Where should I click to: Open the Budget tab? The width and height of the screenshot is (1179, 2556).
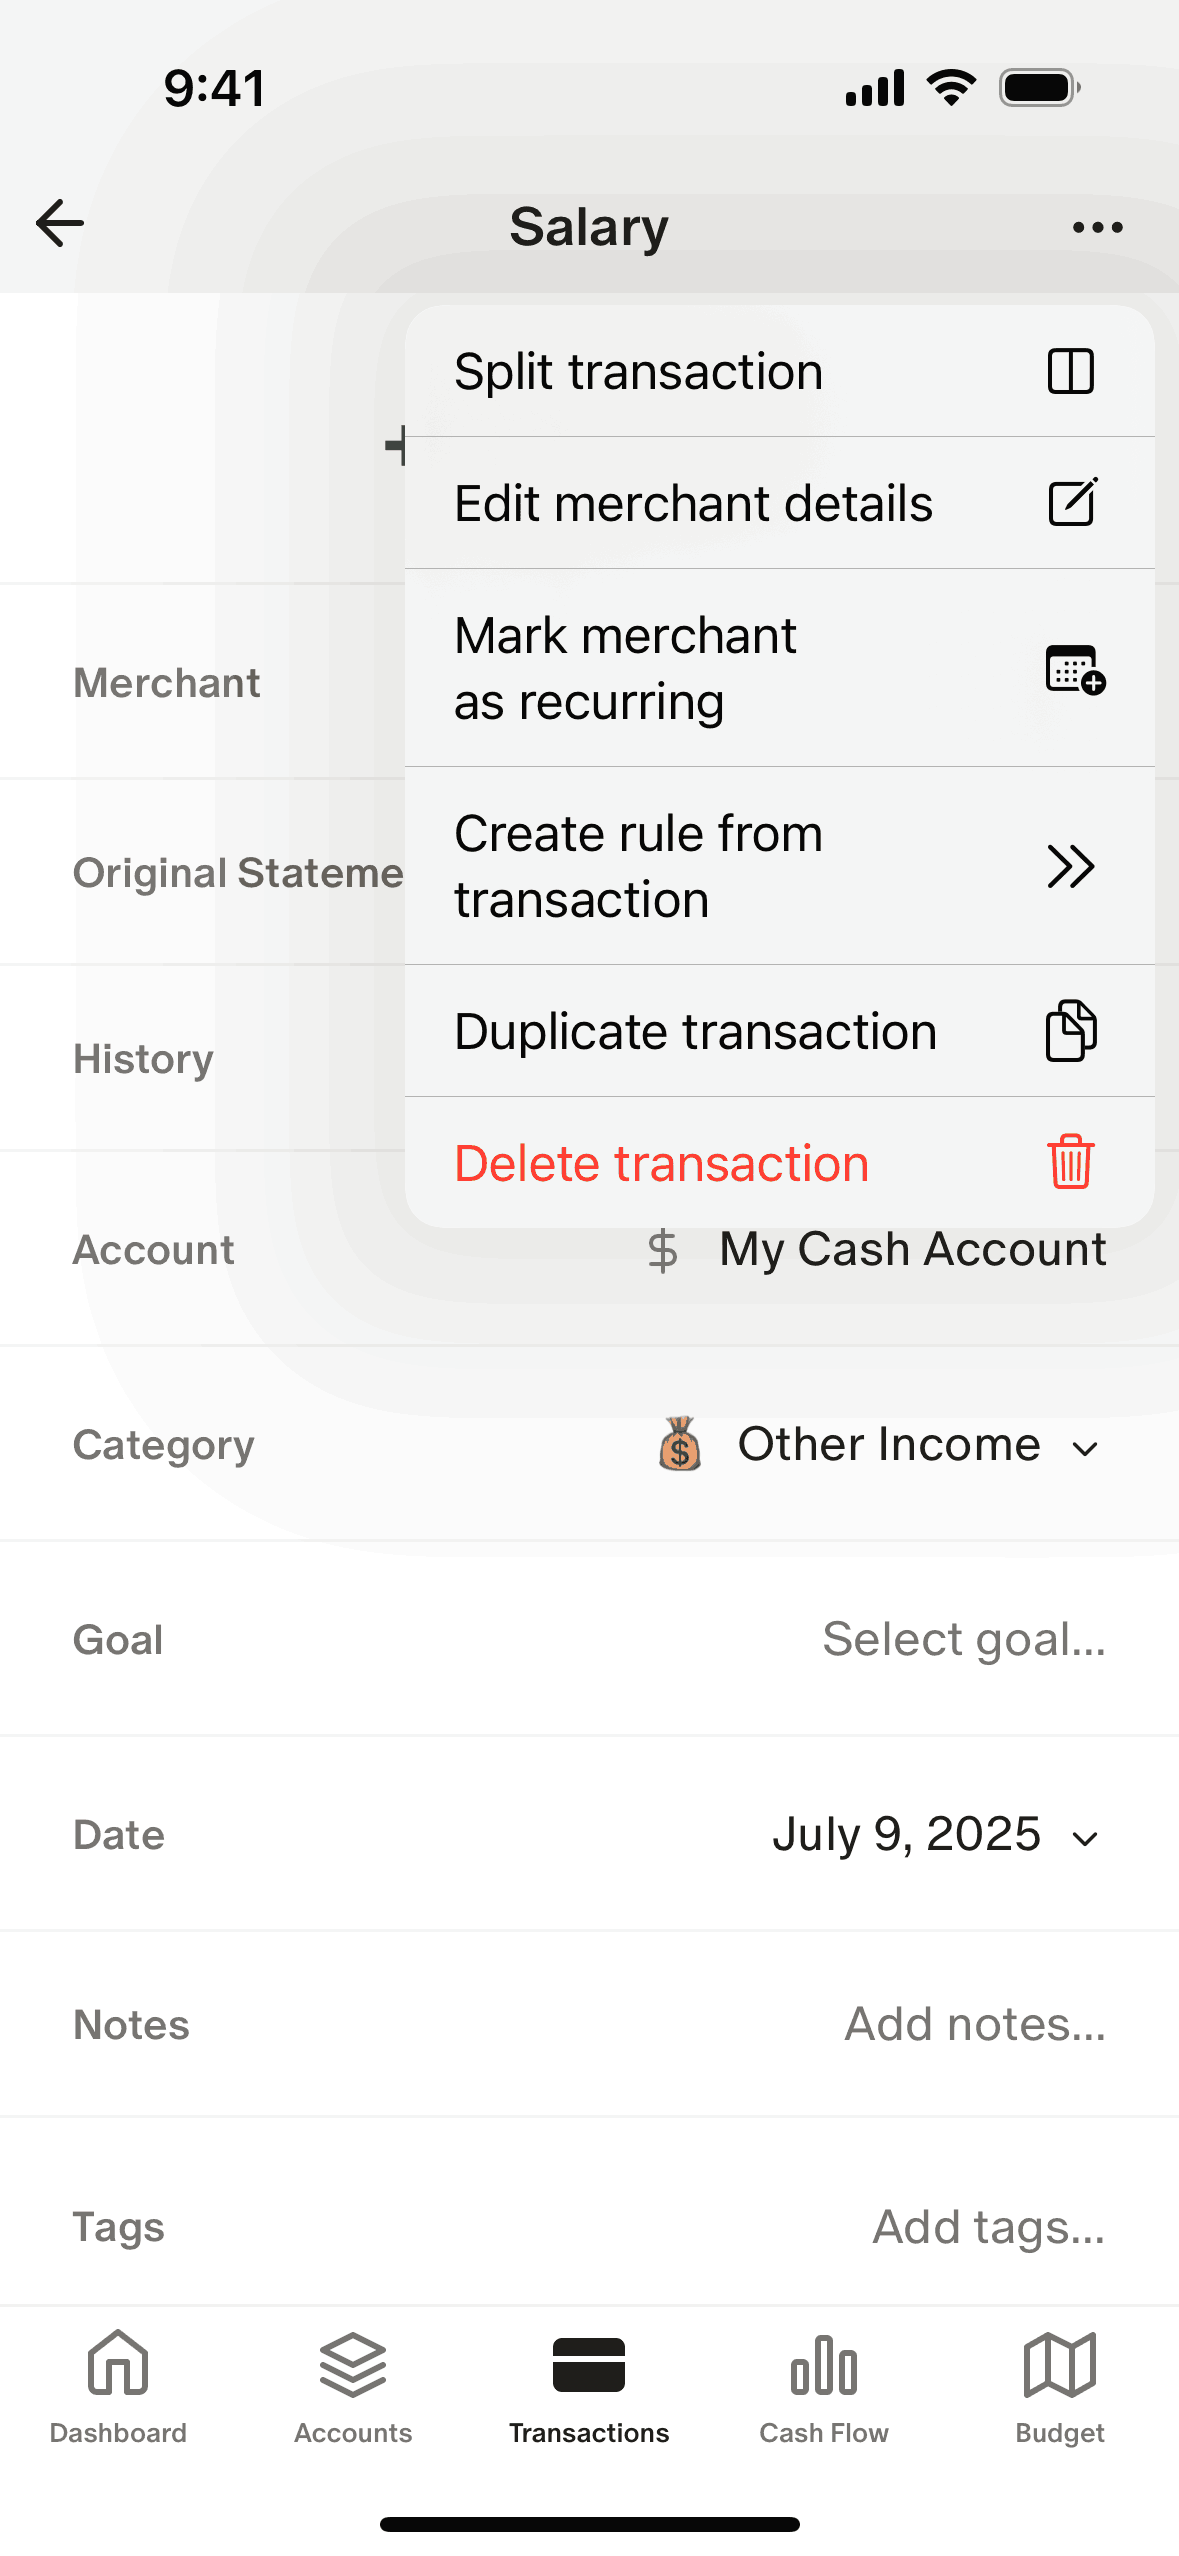pos(1060,2385)
